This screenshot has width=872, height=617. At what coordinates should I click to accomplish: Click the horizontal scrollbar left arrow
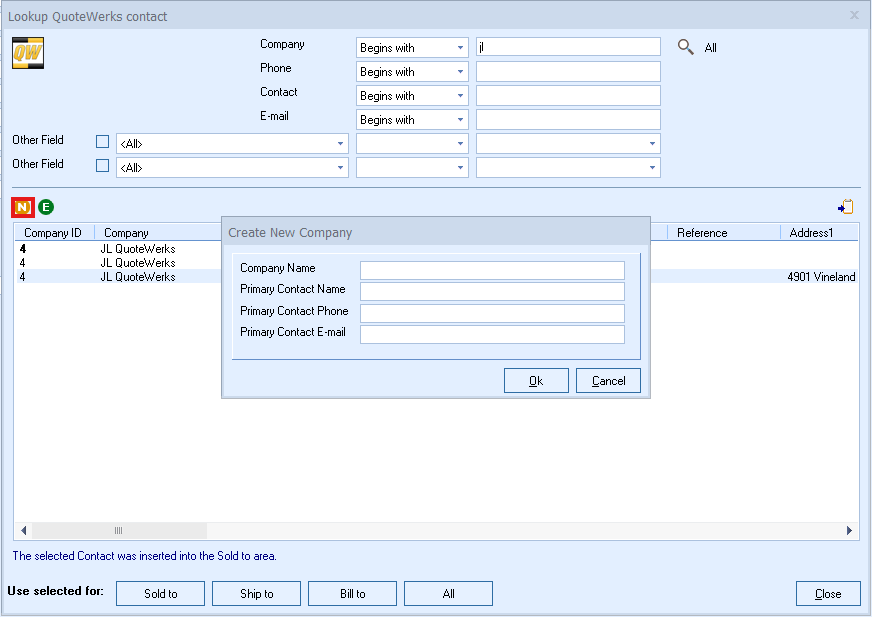(x=23, y=530)
